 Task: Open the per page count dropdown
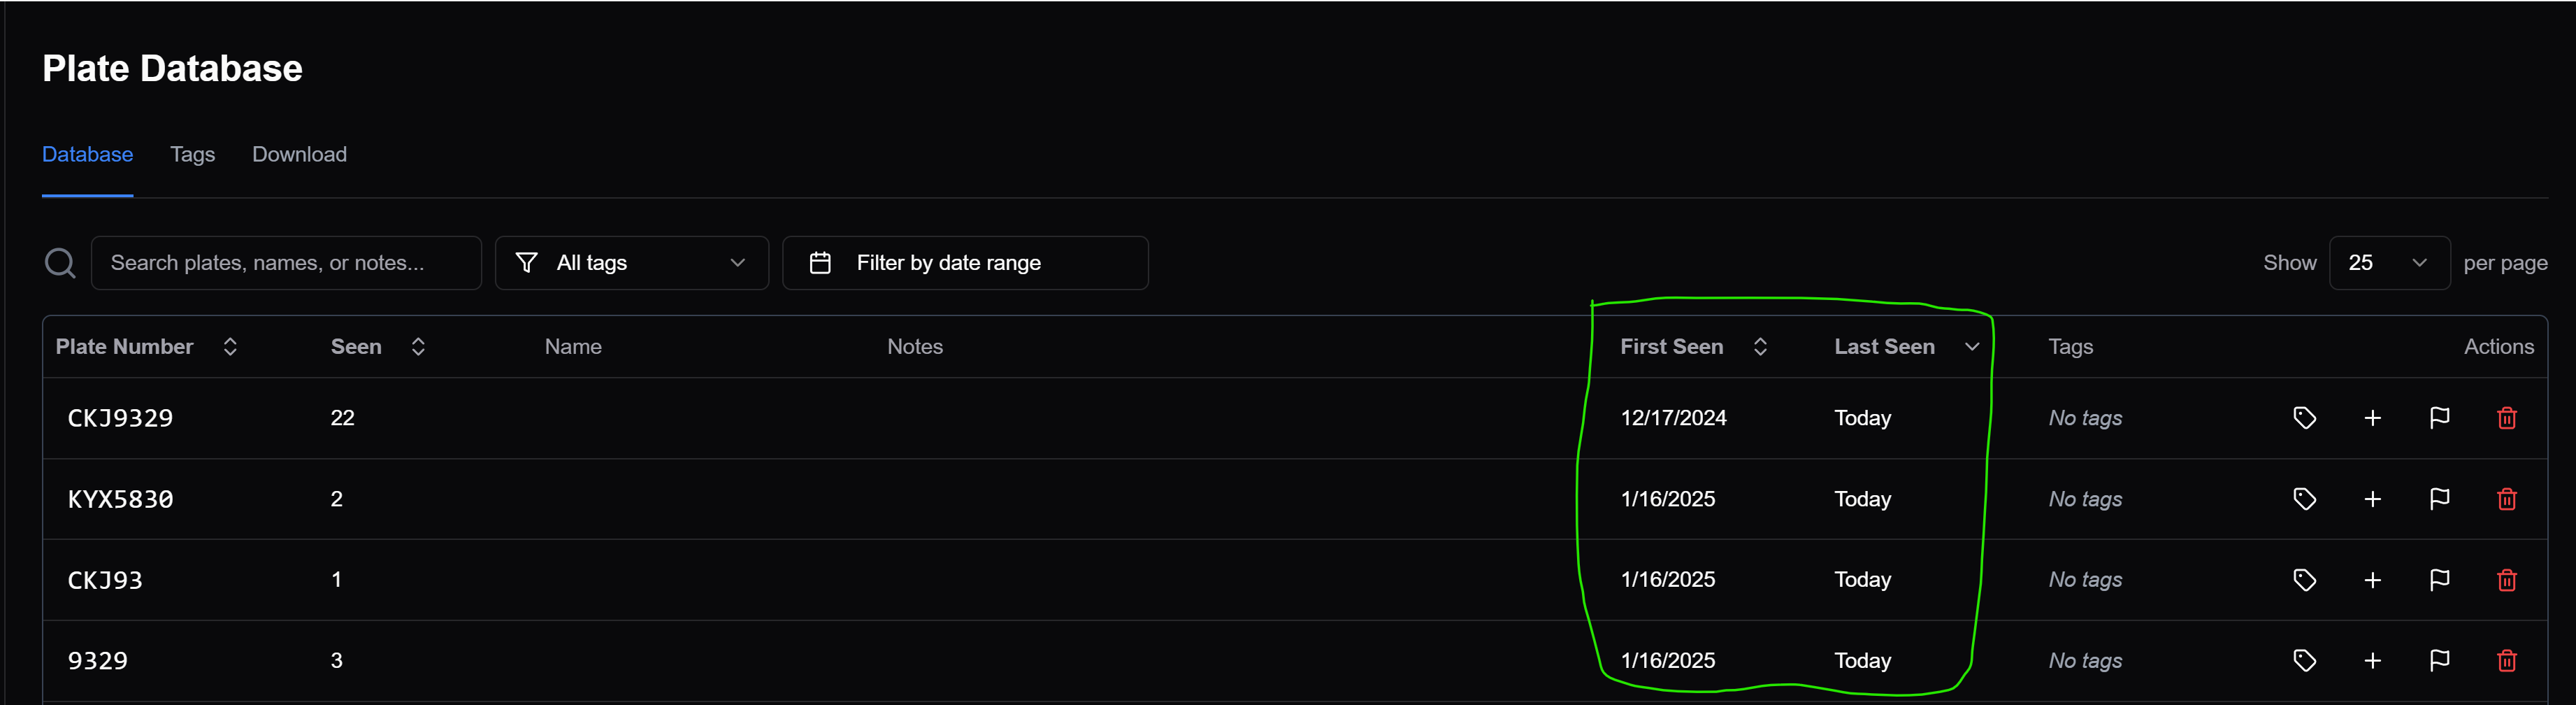point(2388,263)
